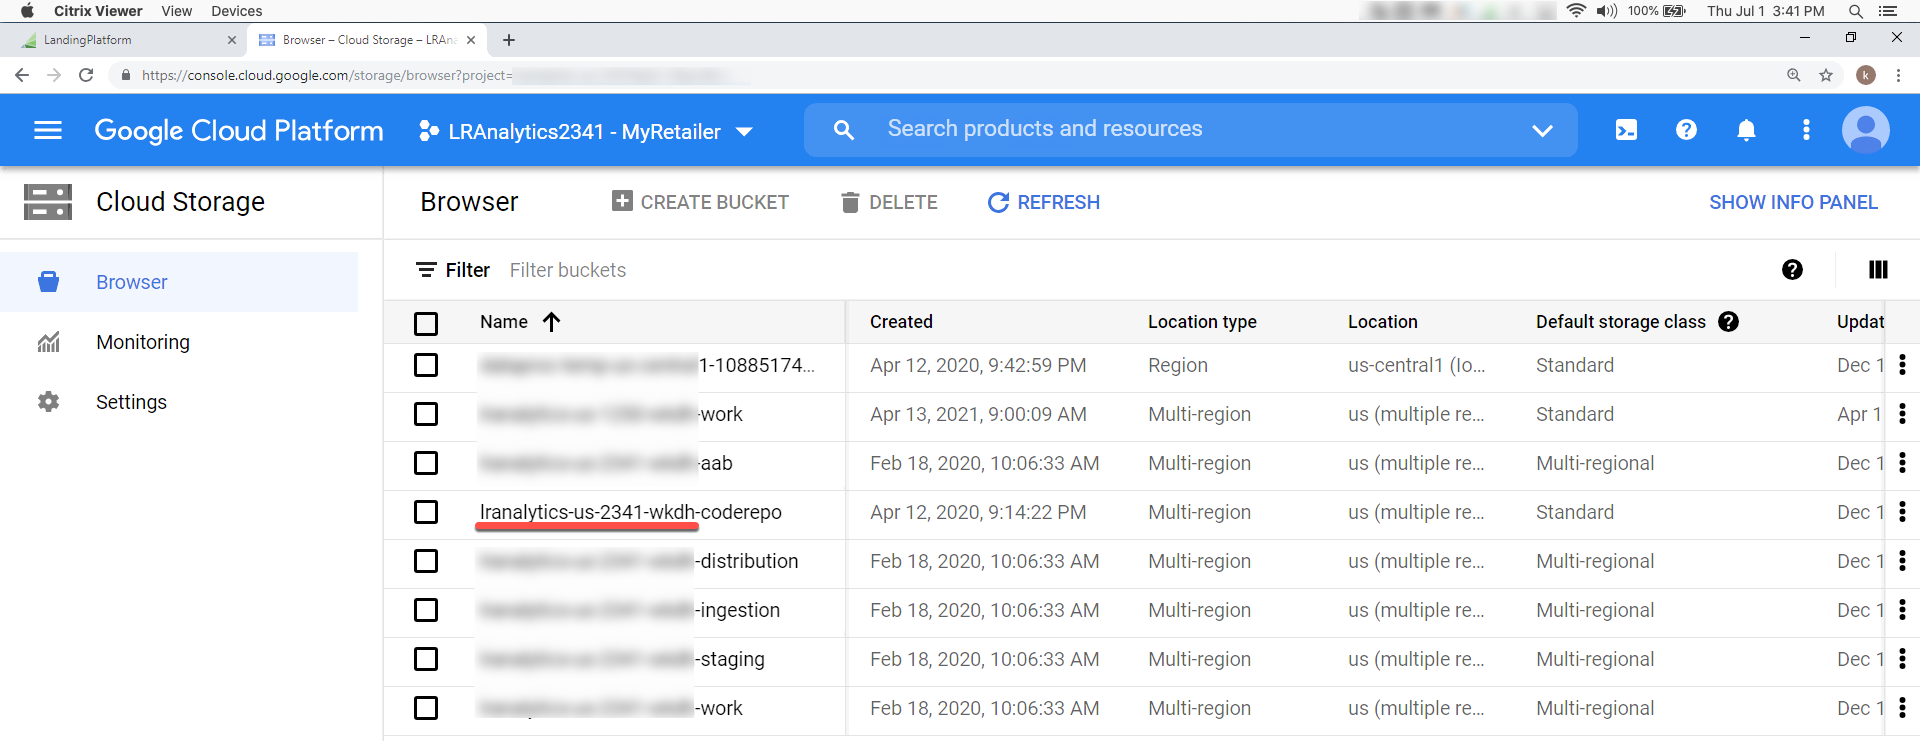Switch to the LandingPlatform browser tab
1920x741 pixels.
tap(130, 40)
